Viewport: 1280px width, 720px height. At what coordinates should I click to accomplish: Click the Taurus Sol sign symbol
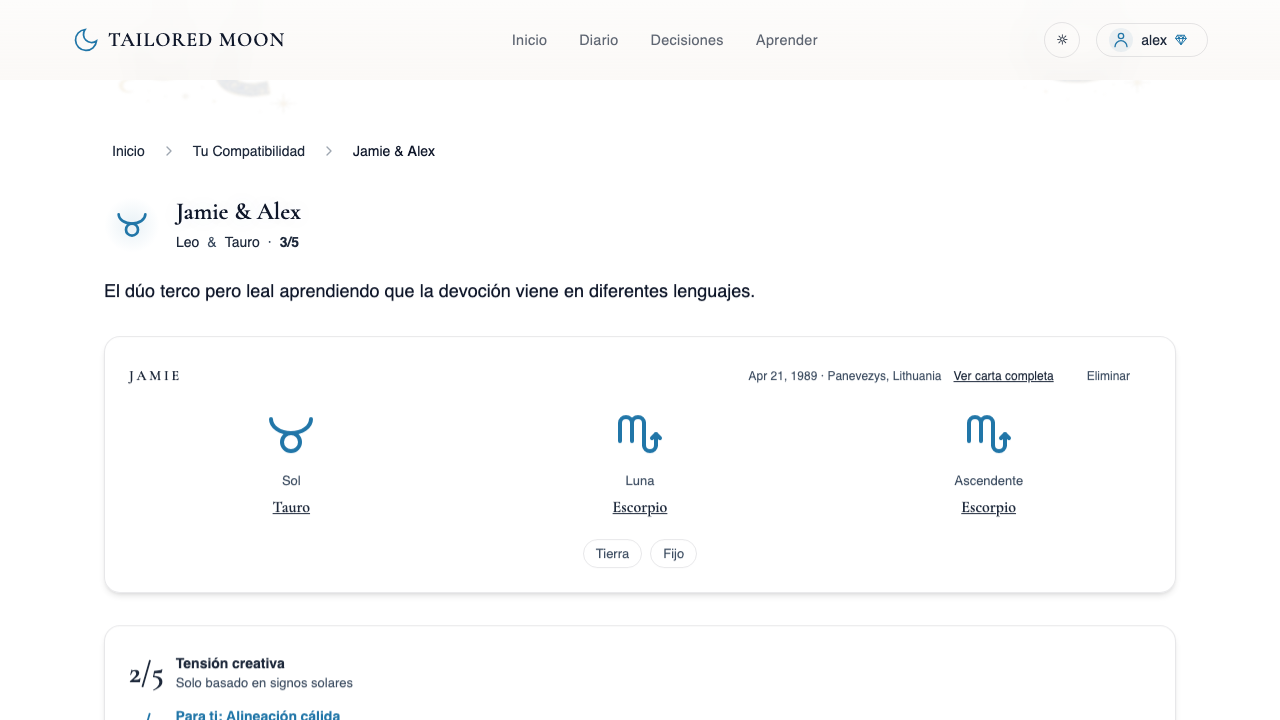(291, 434)
